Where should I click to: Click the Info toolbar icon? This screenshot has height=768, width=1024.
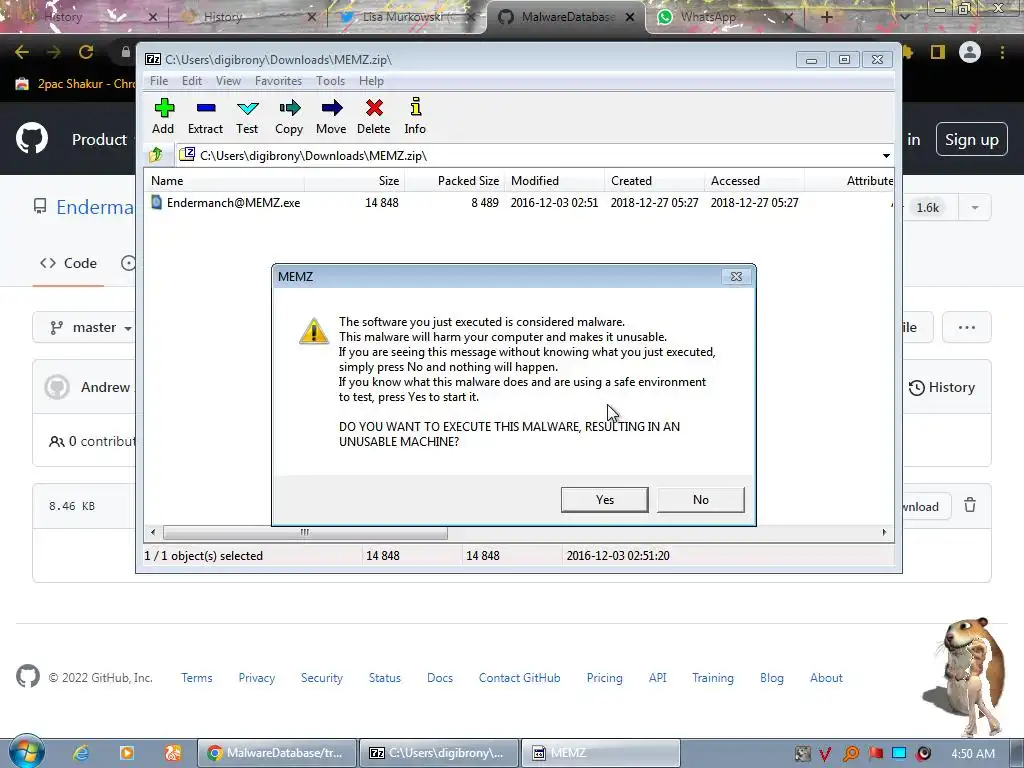[415, 116]
